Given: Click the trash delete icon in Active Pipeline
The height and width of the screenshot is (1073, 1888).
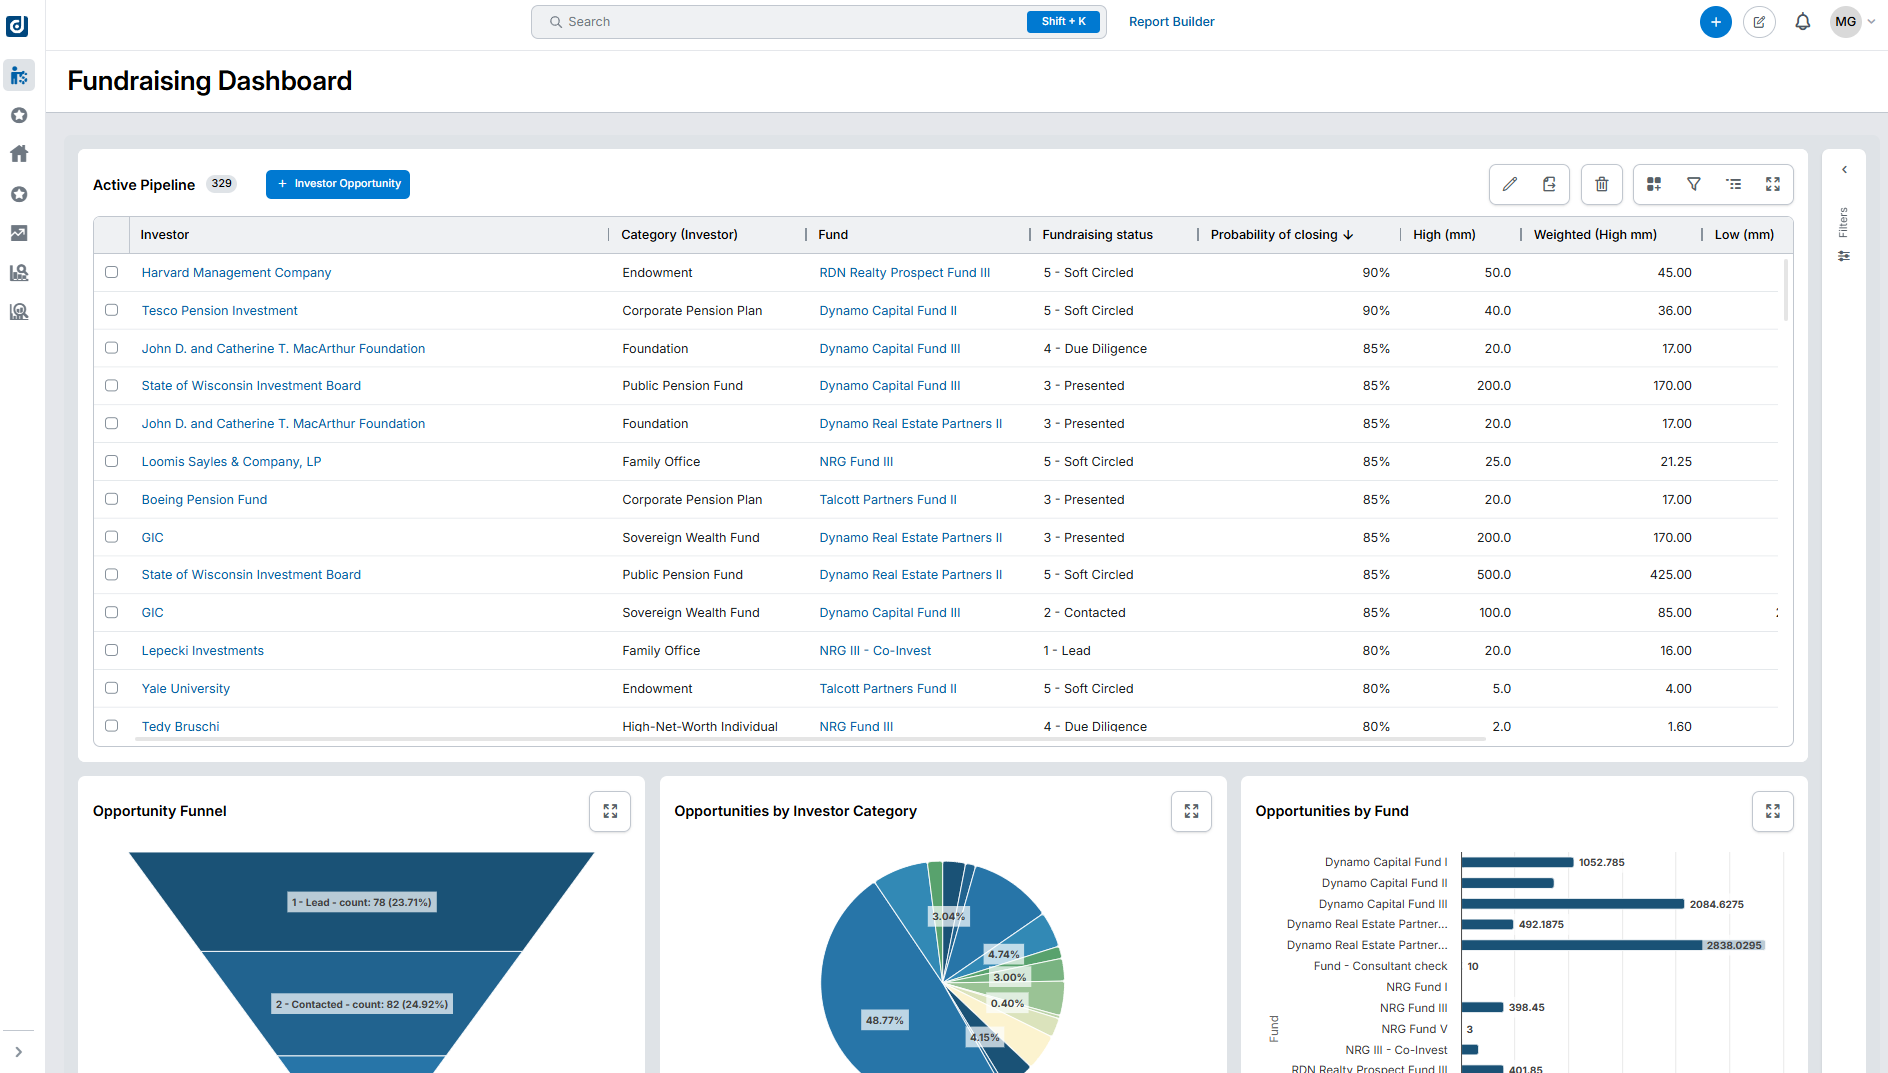Looking at the screenshot, I should (x=1601, y=184).
